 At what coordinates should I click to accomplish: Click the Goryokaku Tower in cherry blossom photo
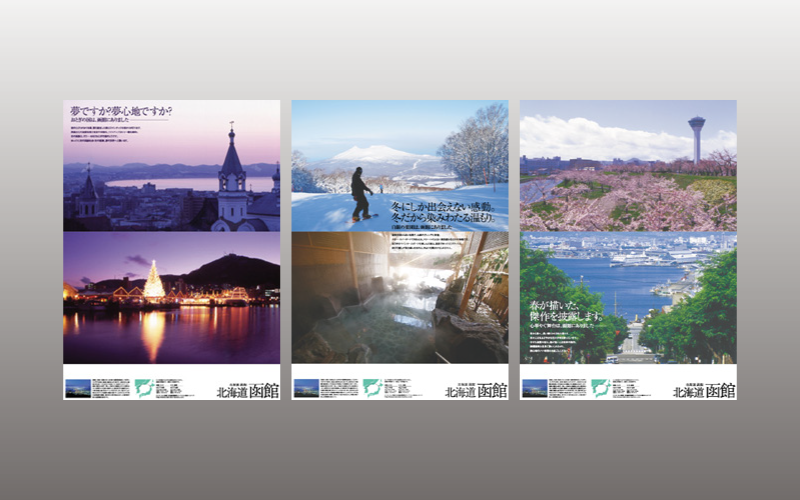coord(696,137)
